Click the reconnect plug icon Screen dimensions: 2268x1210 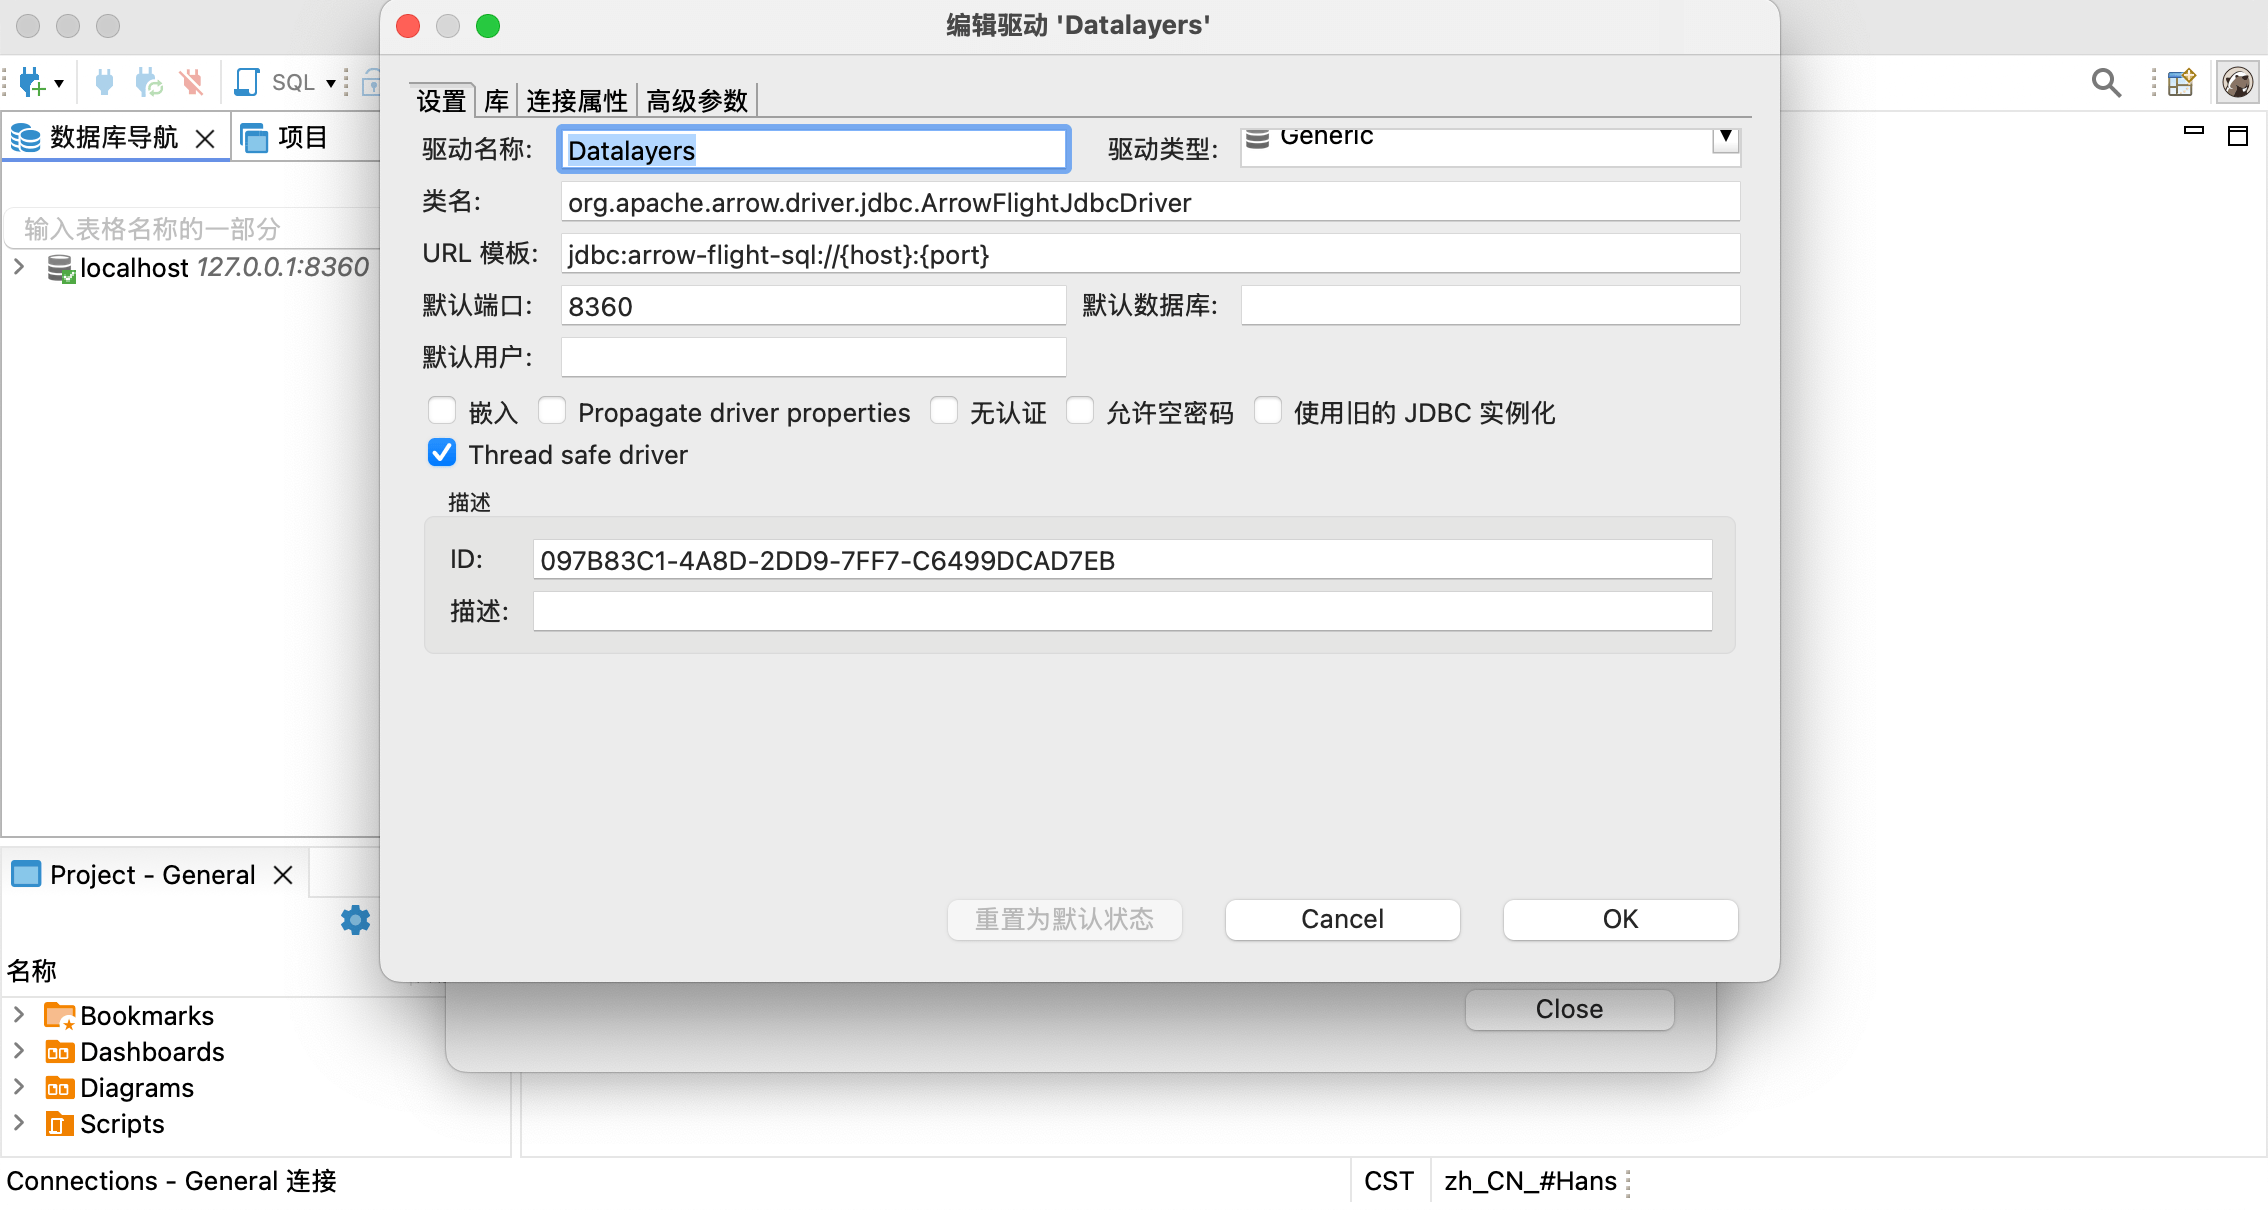tap(149, 82)
